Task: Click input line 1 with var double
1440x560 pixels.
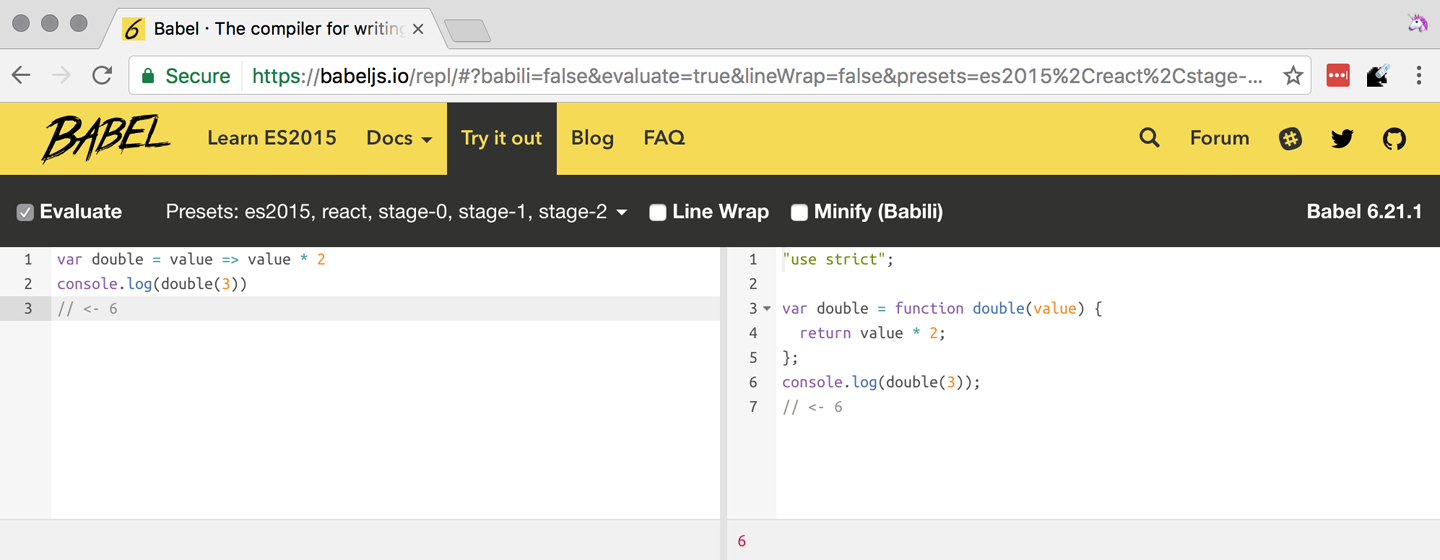Action: [191, 260]
